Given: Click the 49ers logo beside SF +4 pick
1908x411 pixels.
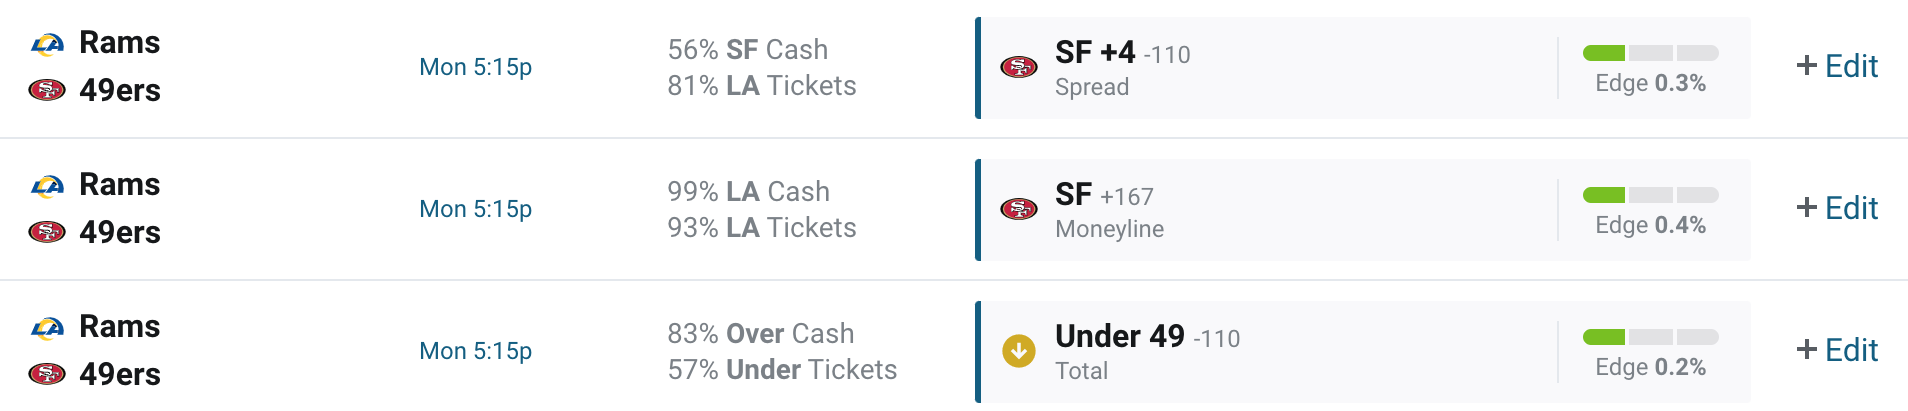Looking at the screenshot, I should [1019, 68].
